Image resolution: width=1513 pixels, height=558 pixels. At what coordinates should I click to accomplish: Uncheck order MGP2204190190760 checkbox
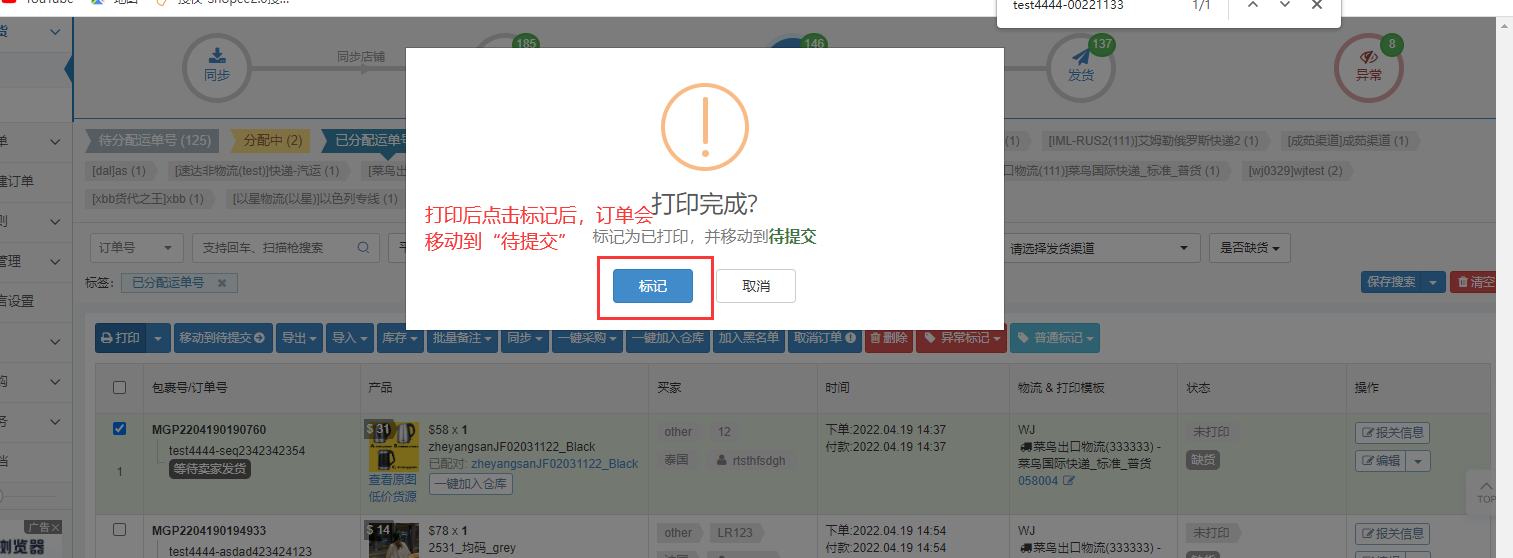pos(120,429)
